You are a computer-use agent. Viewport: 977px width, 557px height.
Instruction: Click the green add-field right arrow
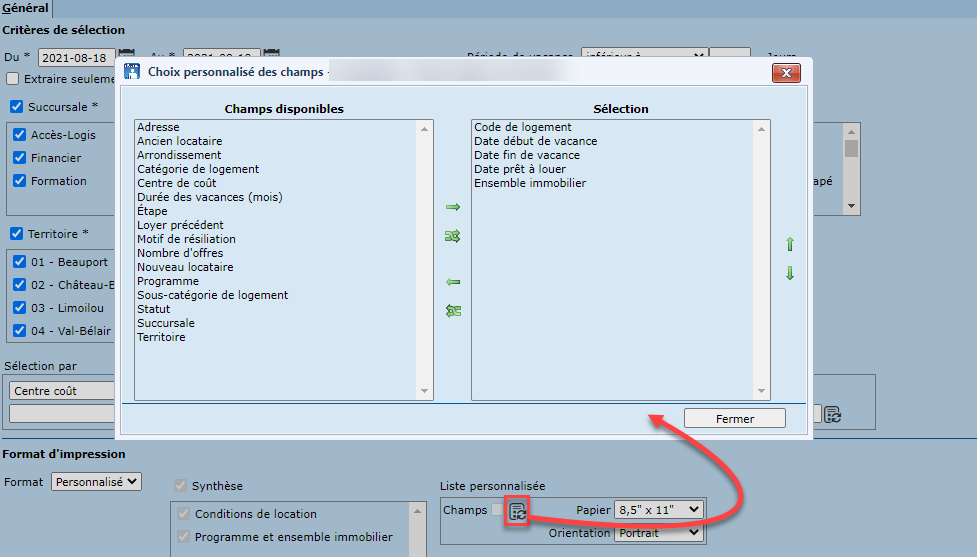pyautogui.click(x=453, y=207)
